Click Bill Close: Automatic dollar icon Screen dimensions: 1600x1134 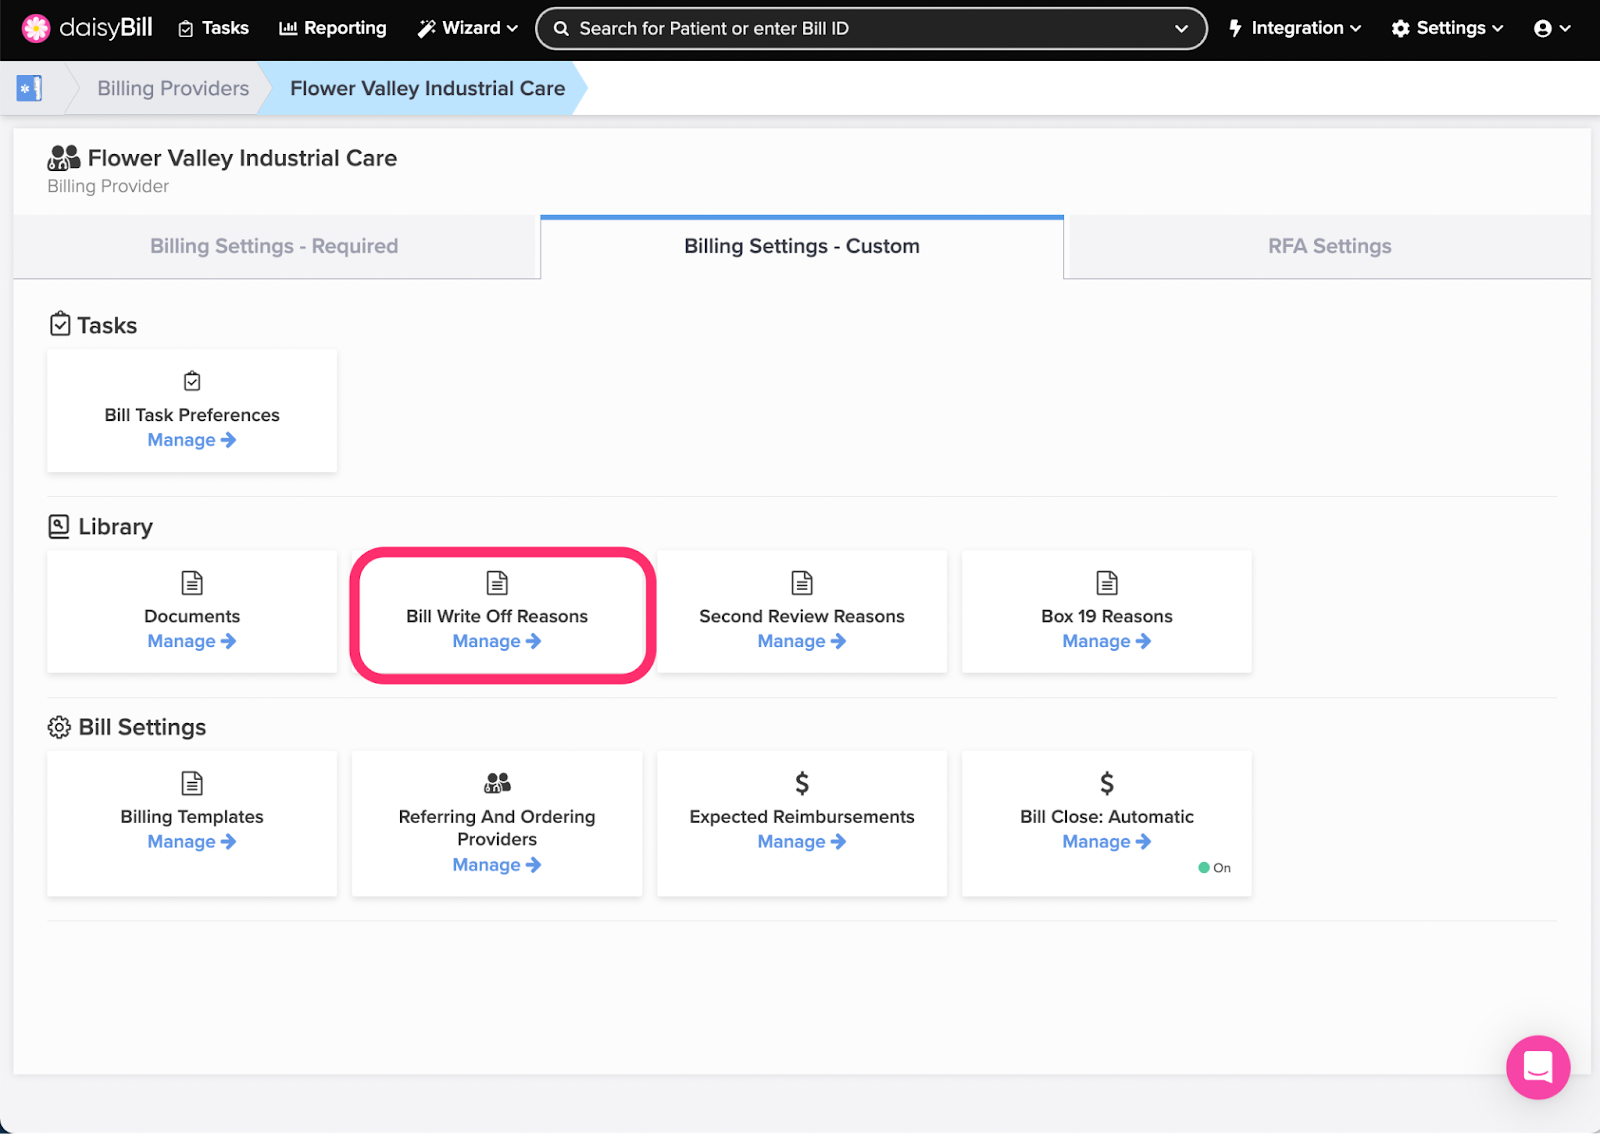(1107, 783)
